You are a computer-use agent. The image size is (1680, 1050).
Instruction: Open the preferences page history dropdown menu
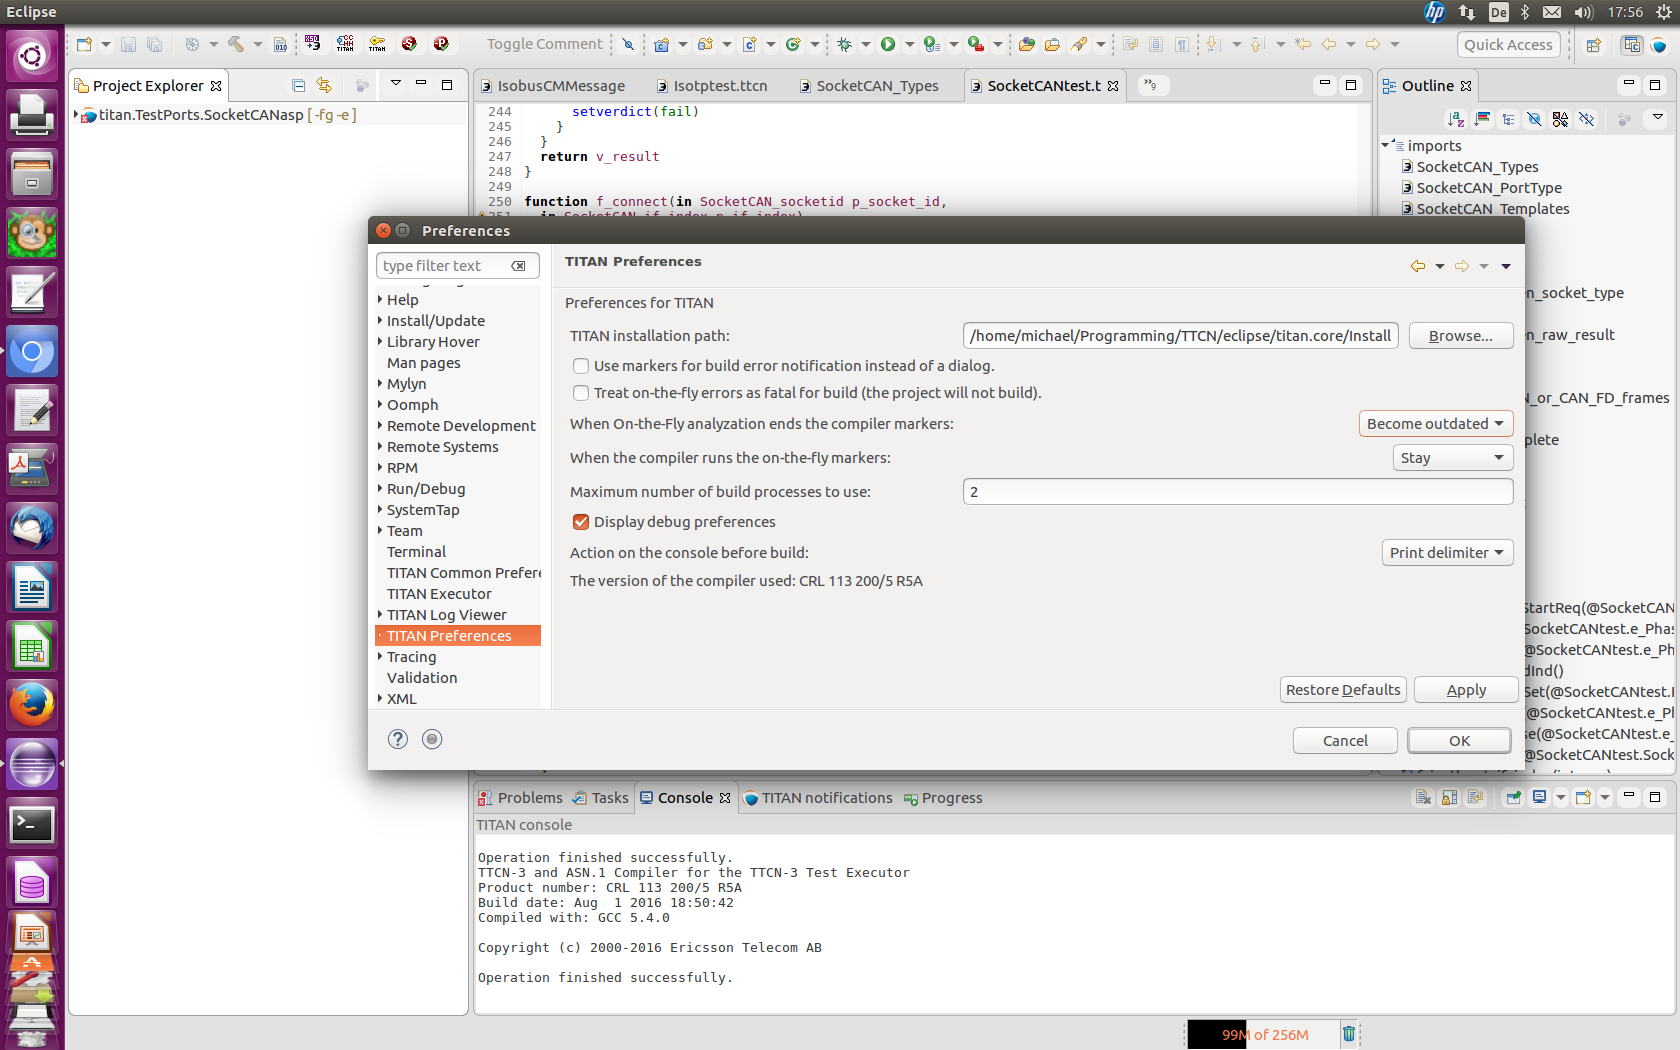[x=1506, y=266]
